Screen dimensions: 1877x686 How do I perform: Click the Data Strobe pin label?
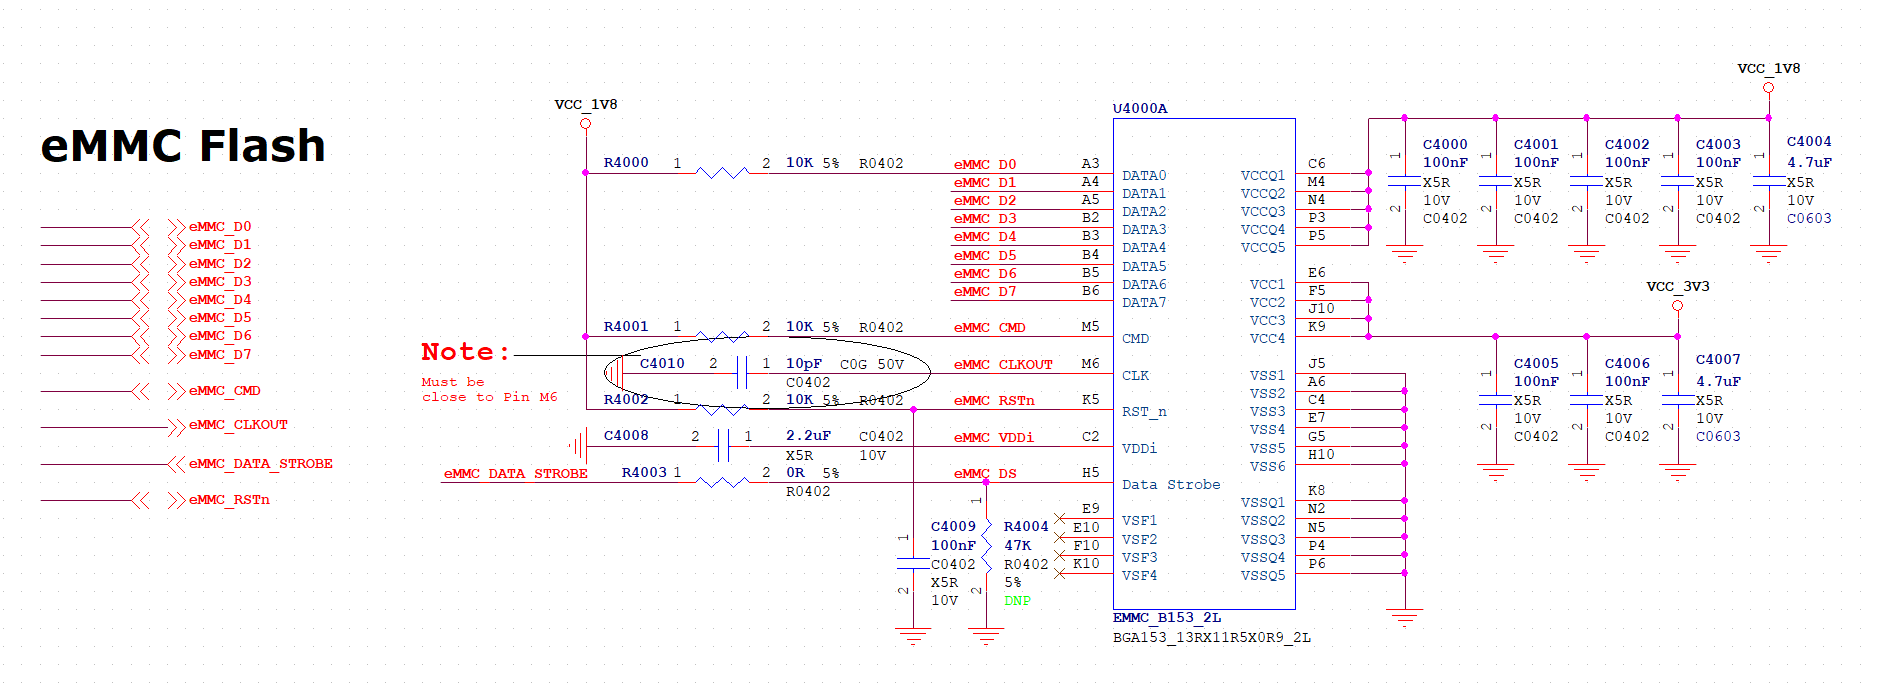coord(1170,485)
